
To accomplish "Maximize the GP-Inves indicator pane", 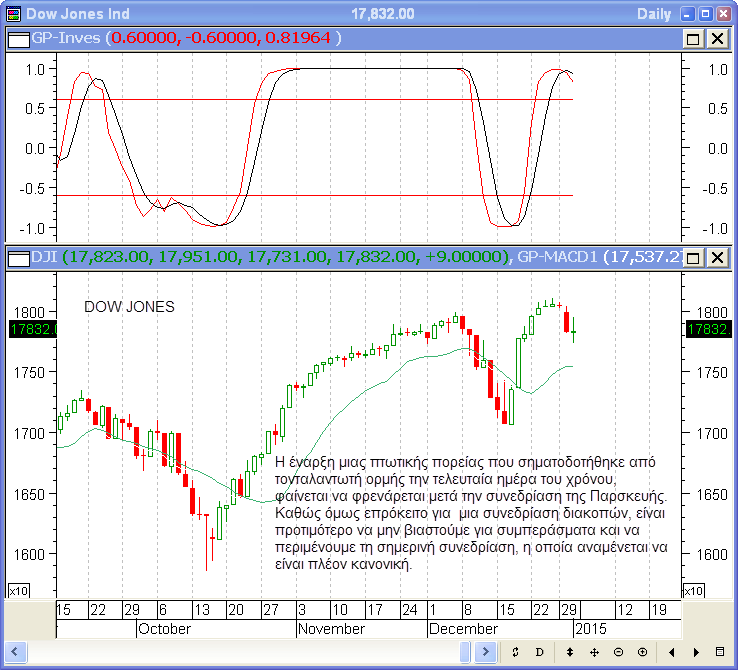I will (x=693, y=39).
